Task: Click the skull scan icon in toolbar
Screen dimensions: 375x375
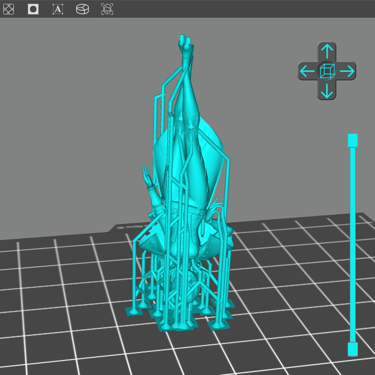Action: pos(107,9)
